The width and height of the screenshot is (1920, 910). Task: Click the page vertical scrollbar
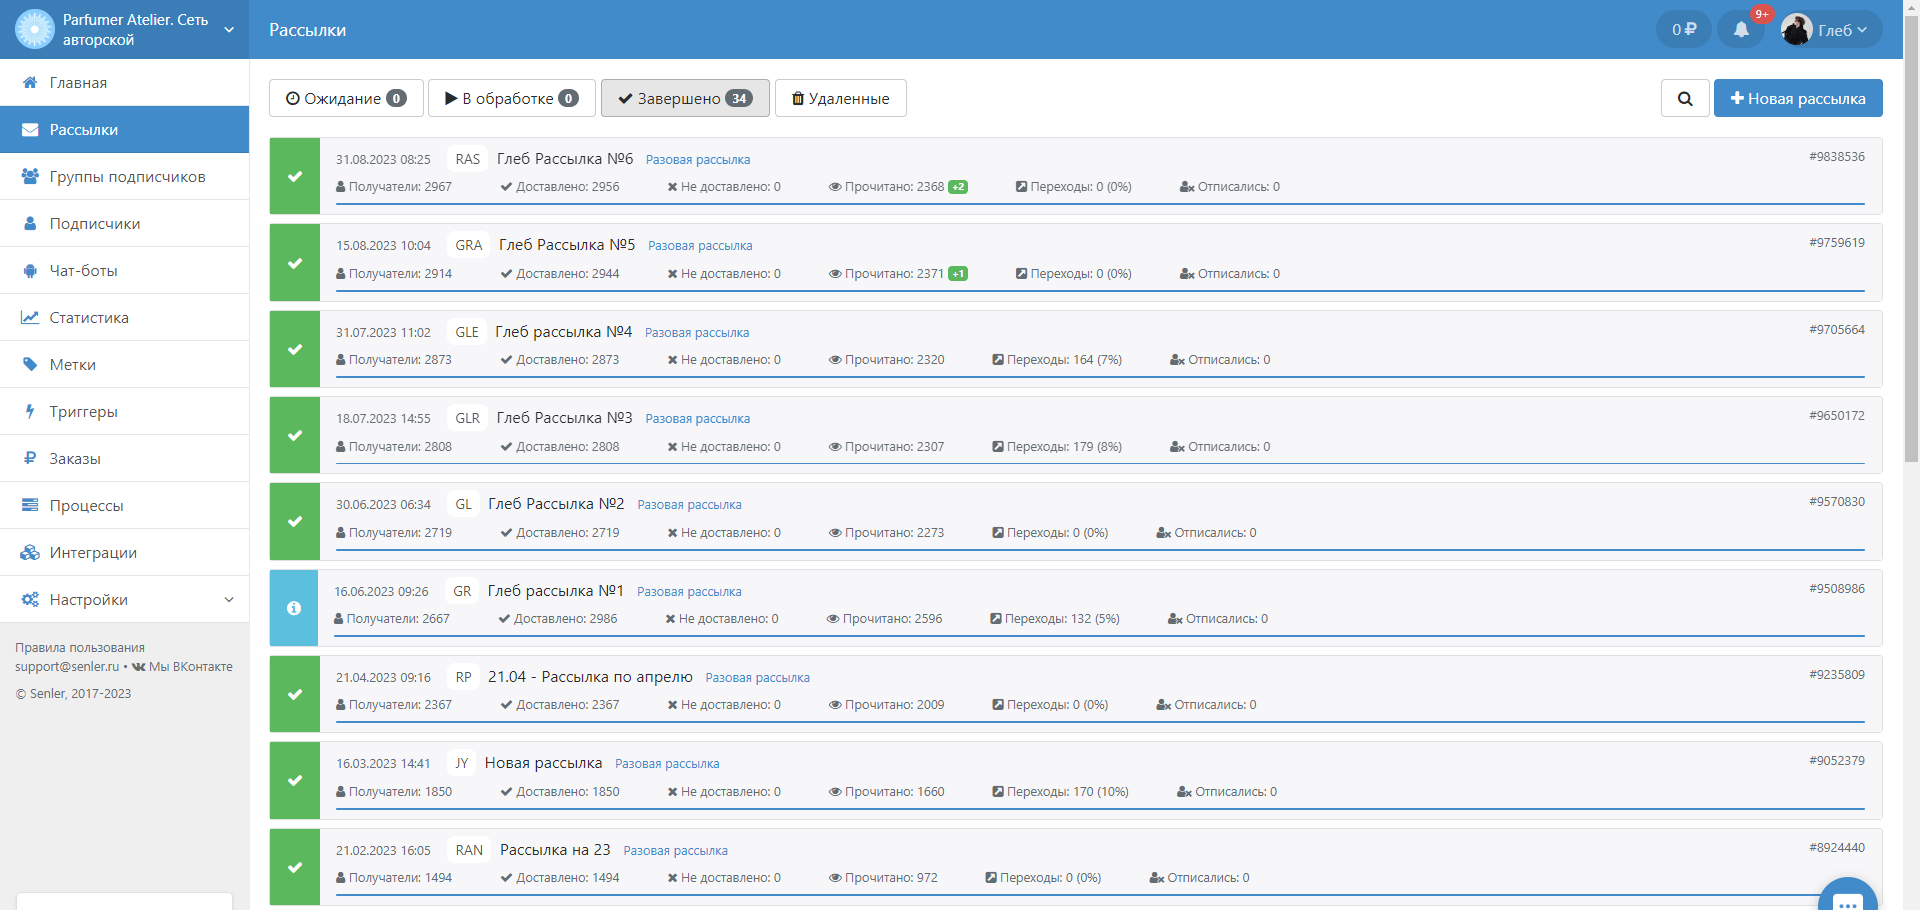1911,240
